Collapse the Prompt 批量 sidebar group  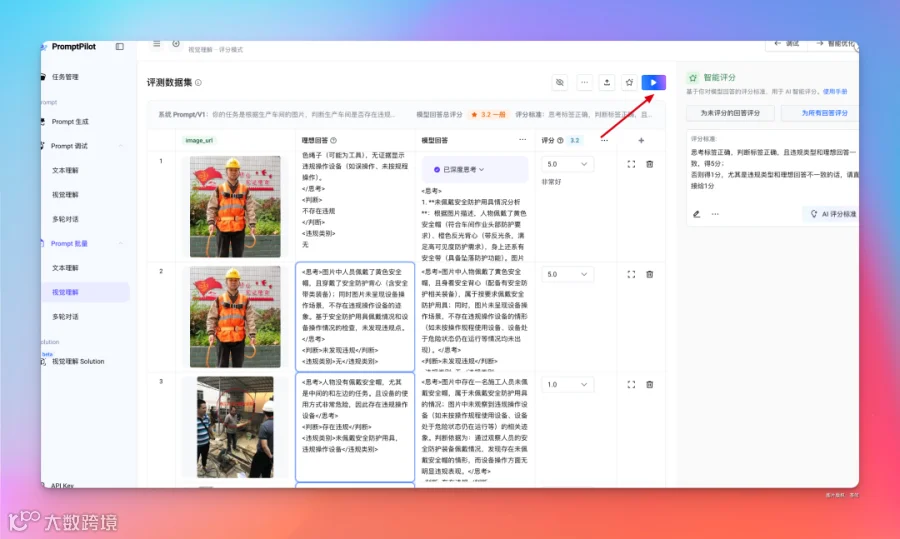tap(121, 243)
